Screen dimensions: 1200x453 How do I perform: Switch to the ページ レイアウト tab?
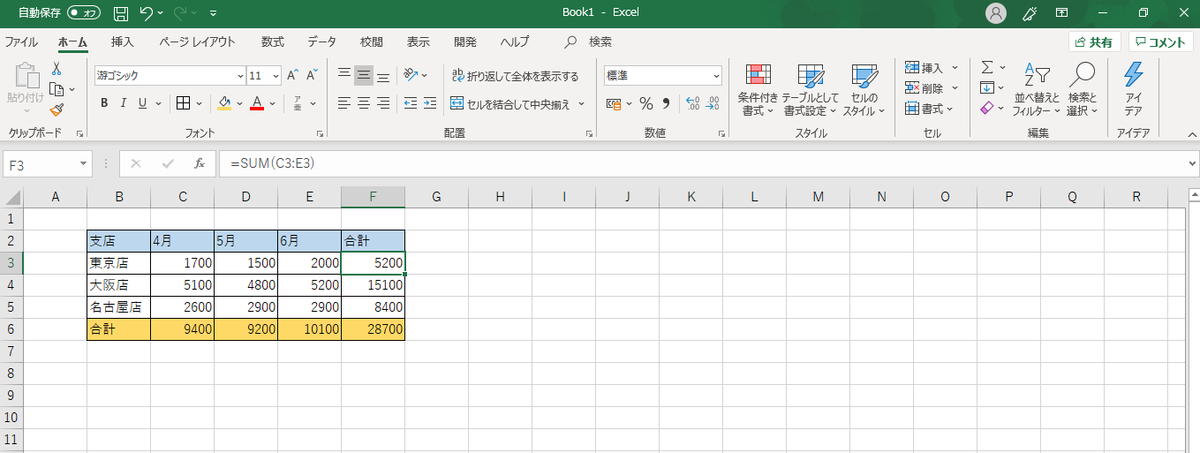coord(198,42)
